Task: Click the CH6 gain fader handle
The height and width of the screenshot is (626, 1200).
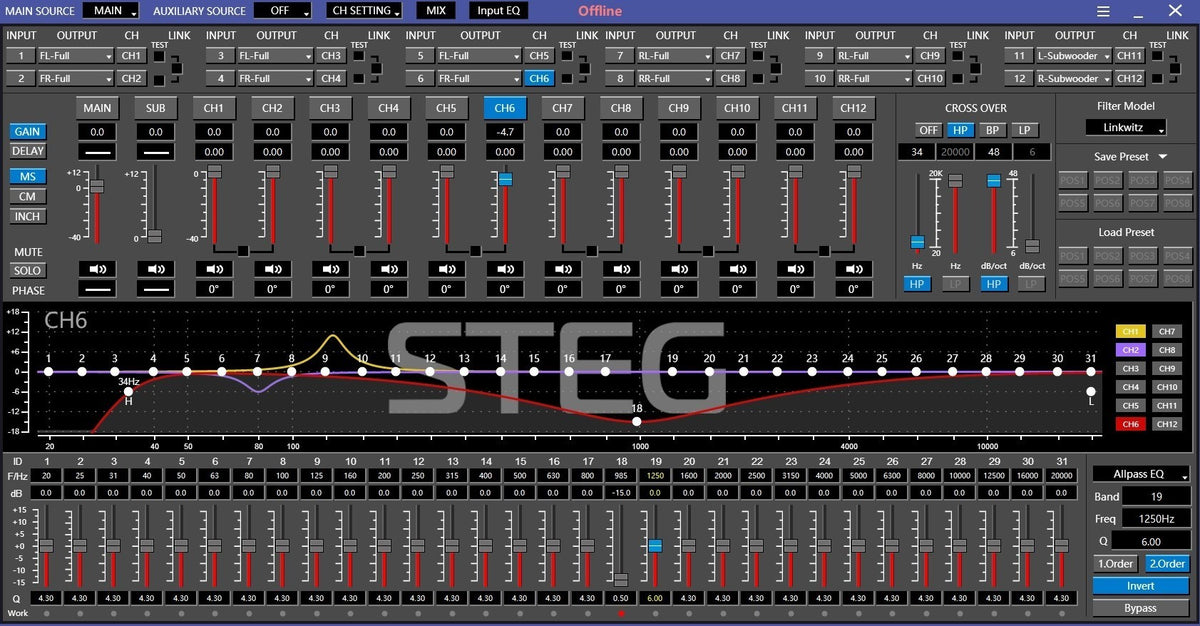Action: click(x=505, y=179)
